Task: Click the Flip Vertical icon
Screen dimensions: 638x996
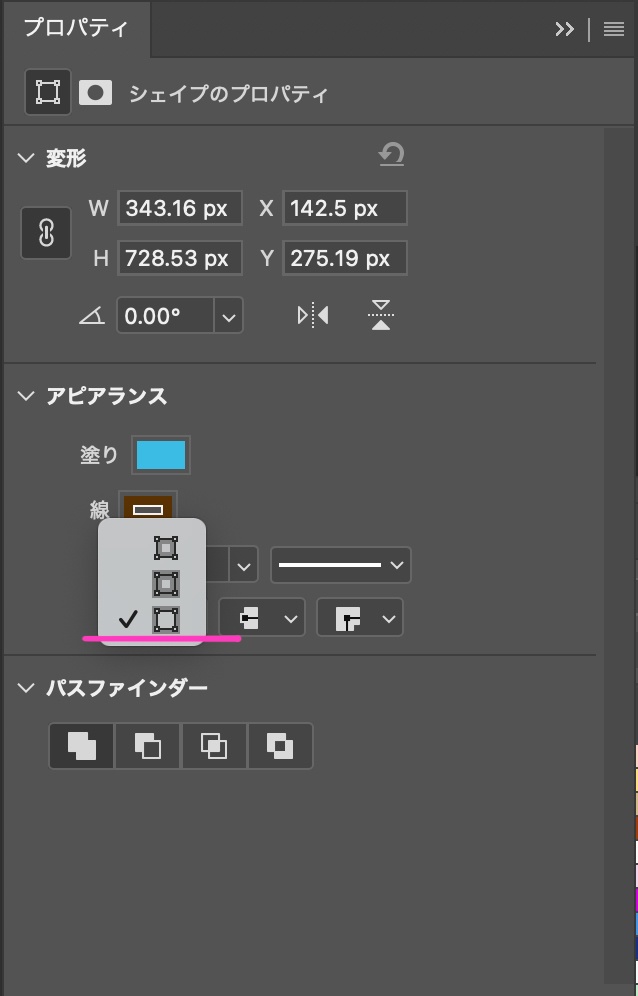Action: click(380, 314)
